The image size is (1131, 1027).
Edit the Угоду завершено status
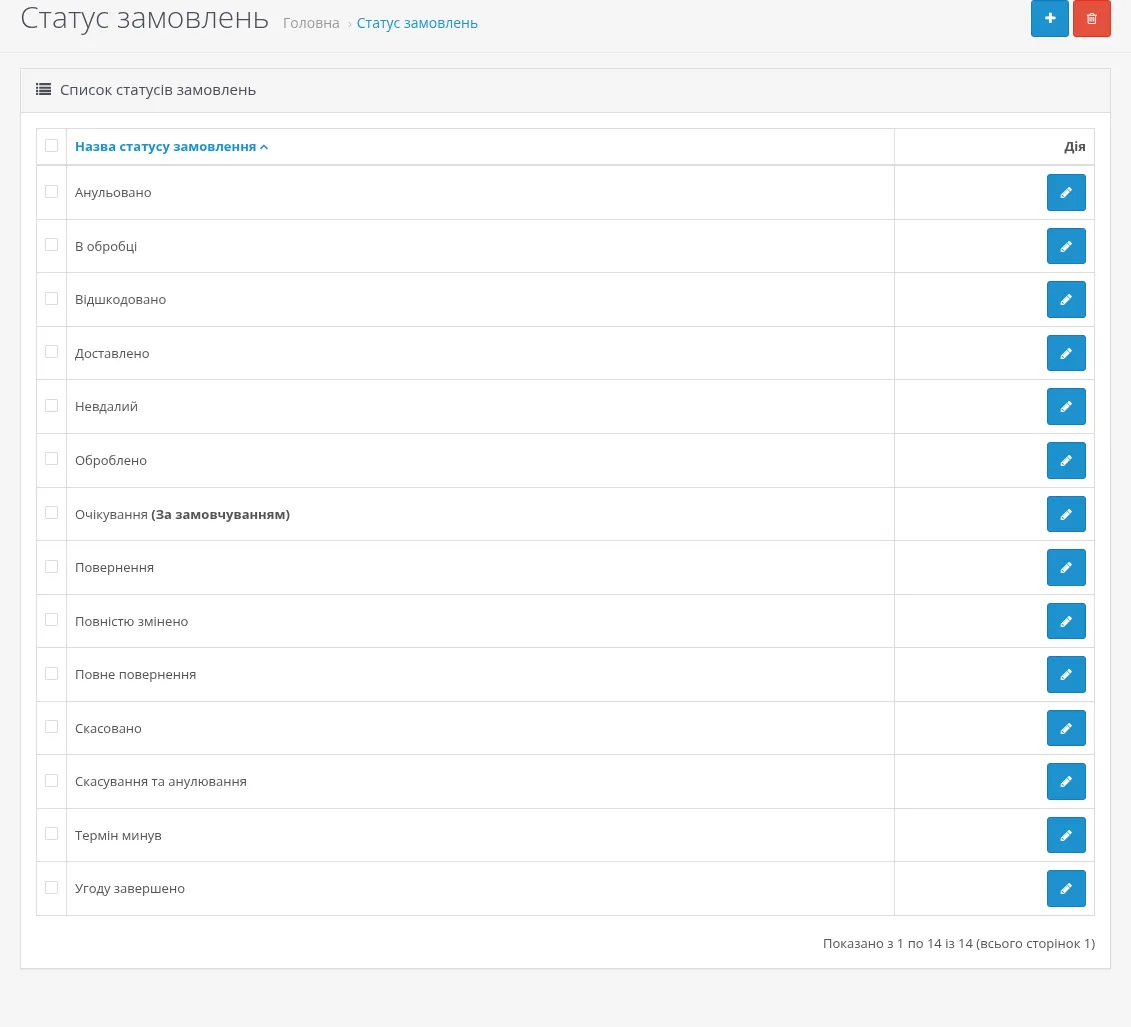[1066, 889]
